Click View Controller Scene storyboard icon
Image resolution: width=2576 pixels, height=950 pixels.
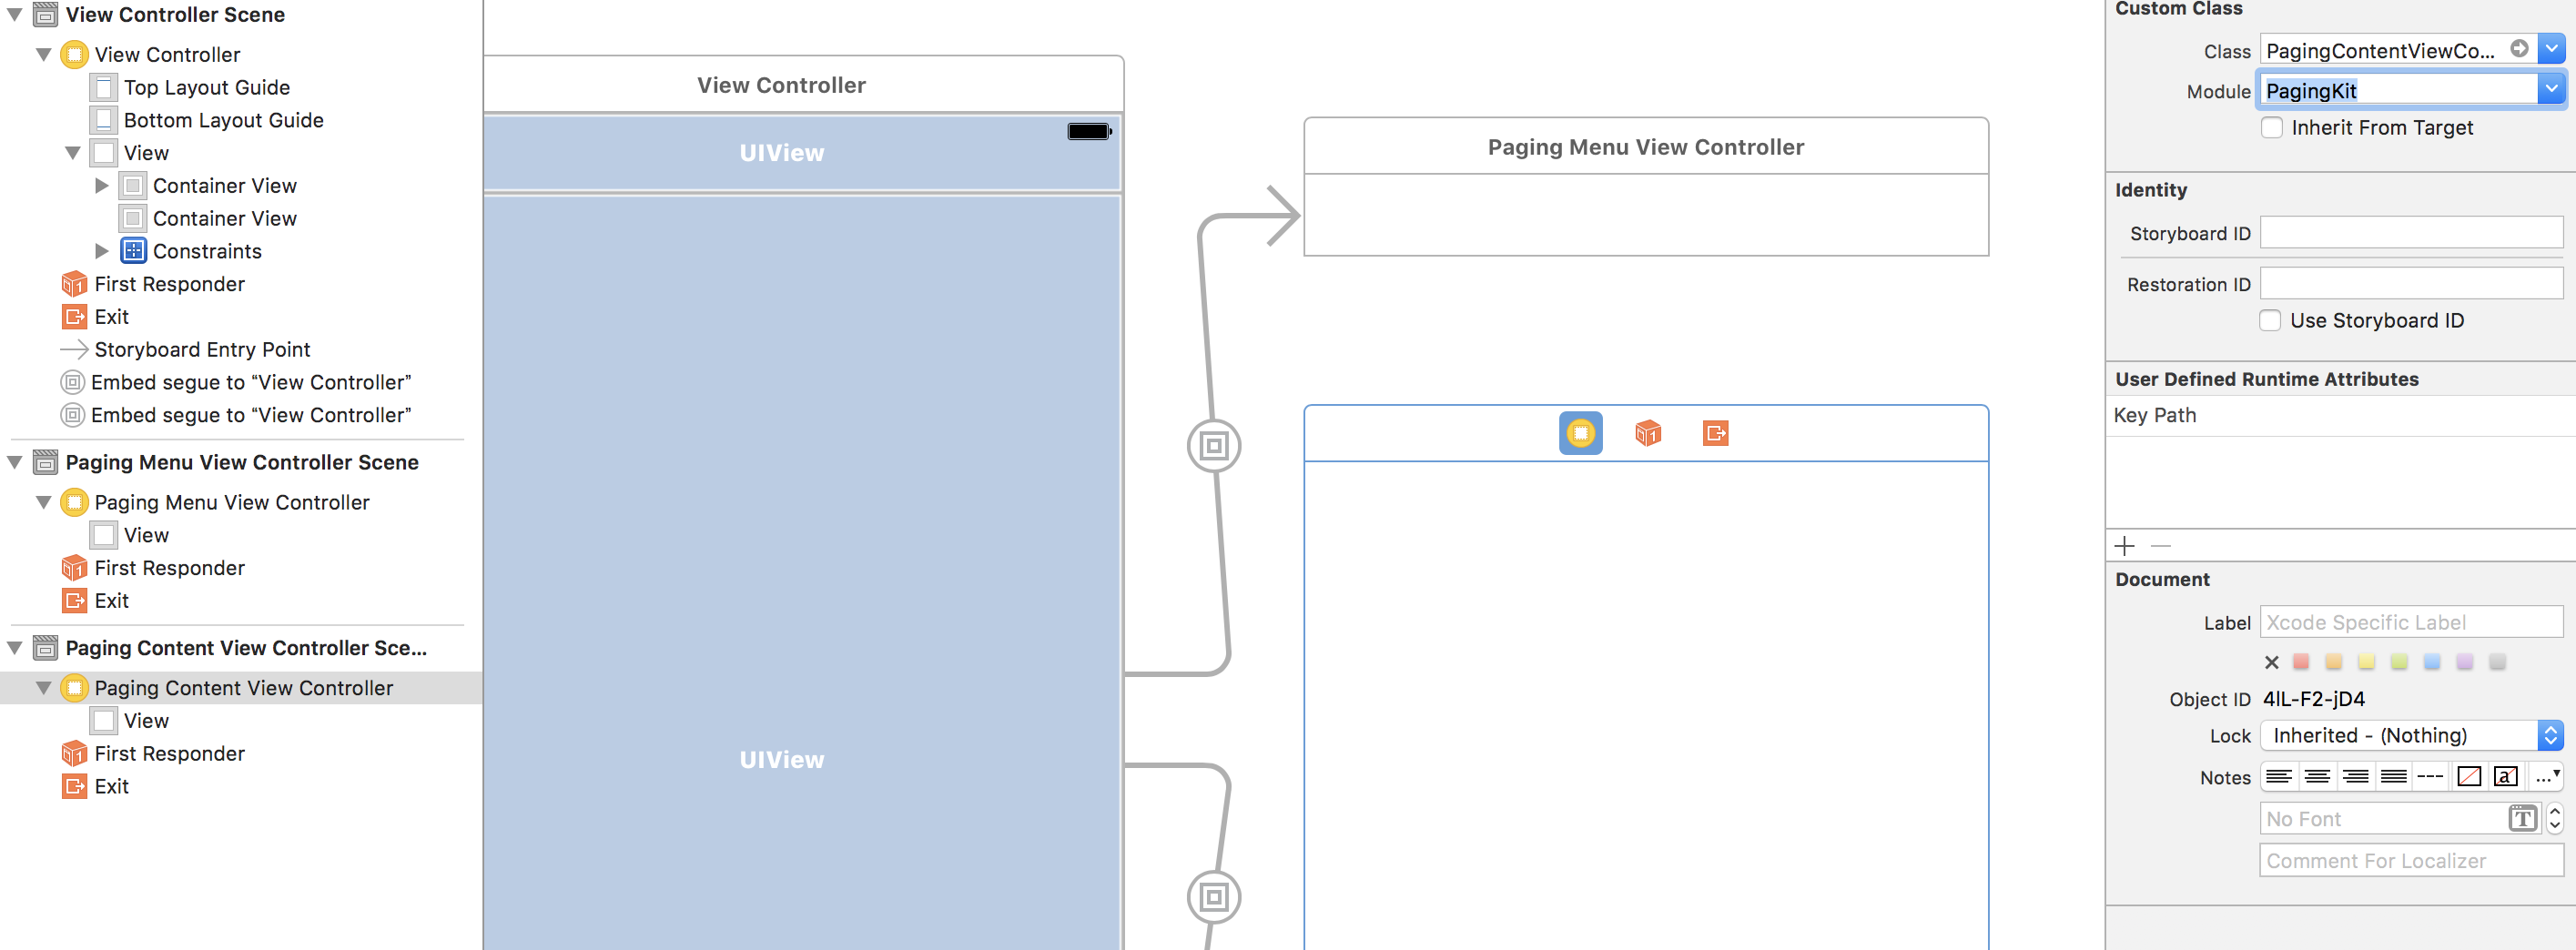coord(45,14)
